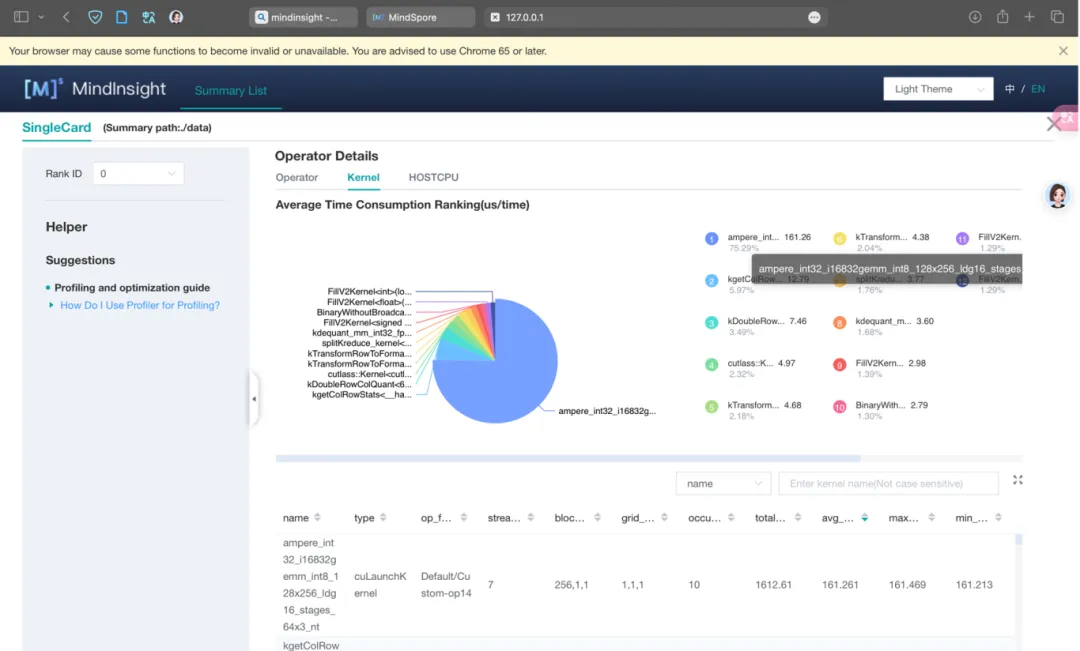Click the browser share icon
This screenshot has width=1080, height=651.
(1002, 17)
